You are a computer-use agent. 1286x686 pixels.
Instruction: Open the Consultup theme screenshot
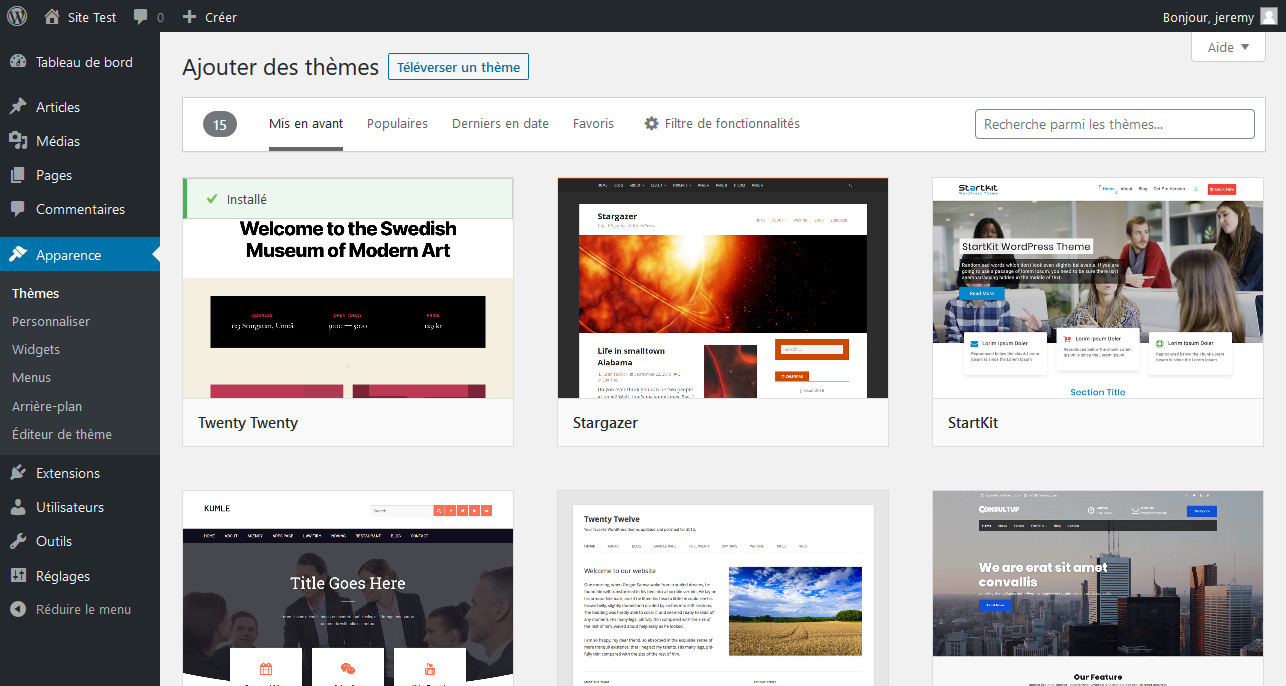(1098, 588)
